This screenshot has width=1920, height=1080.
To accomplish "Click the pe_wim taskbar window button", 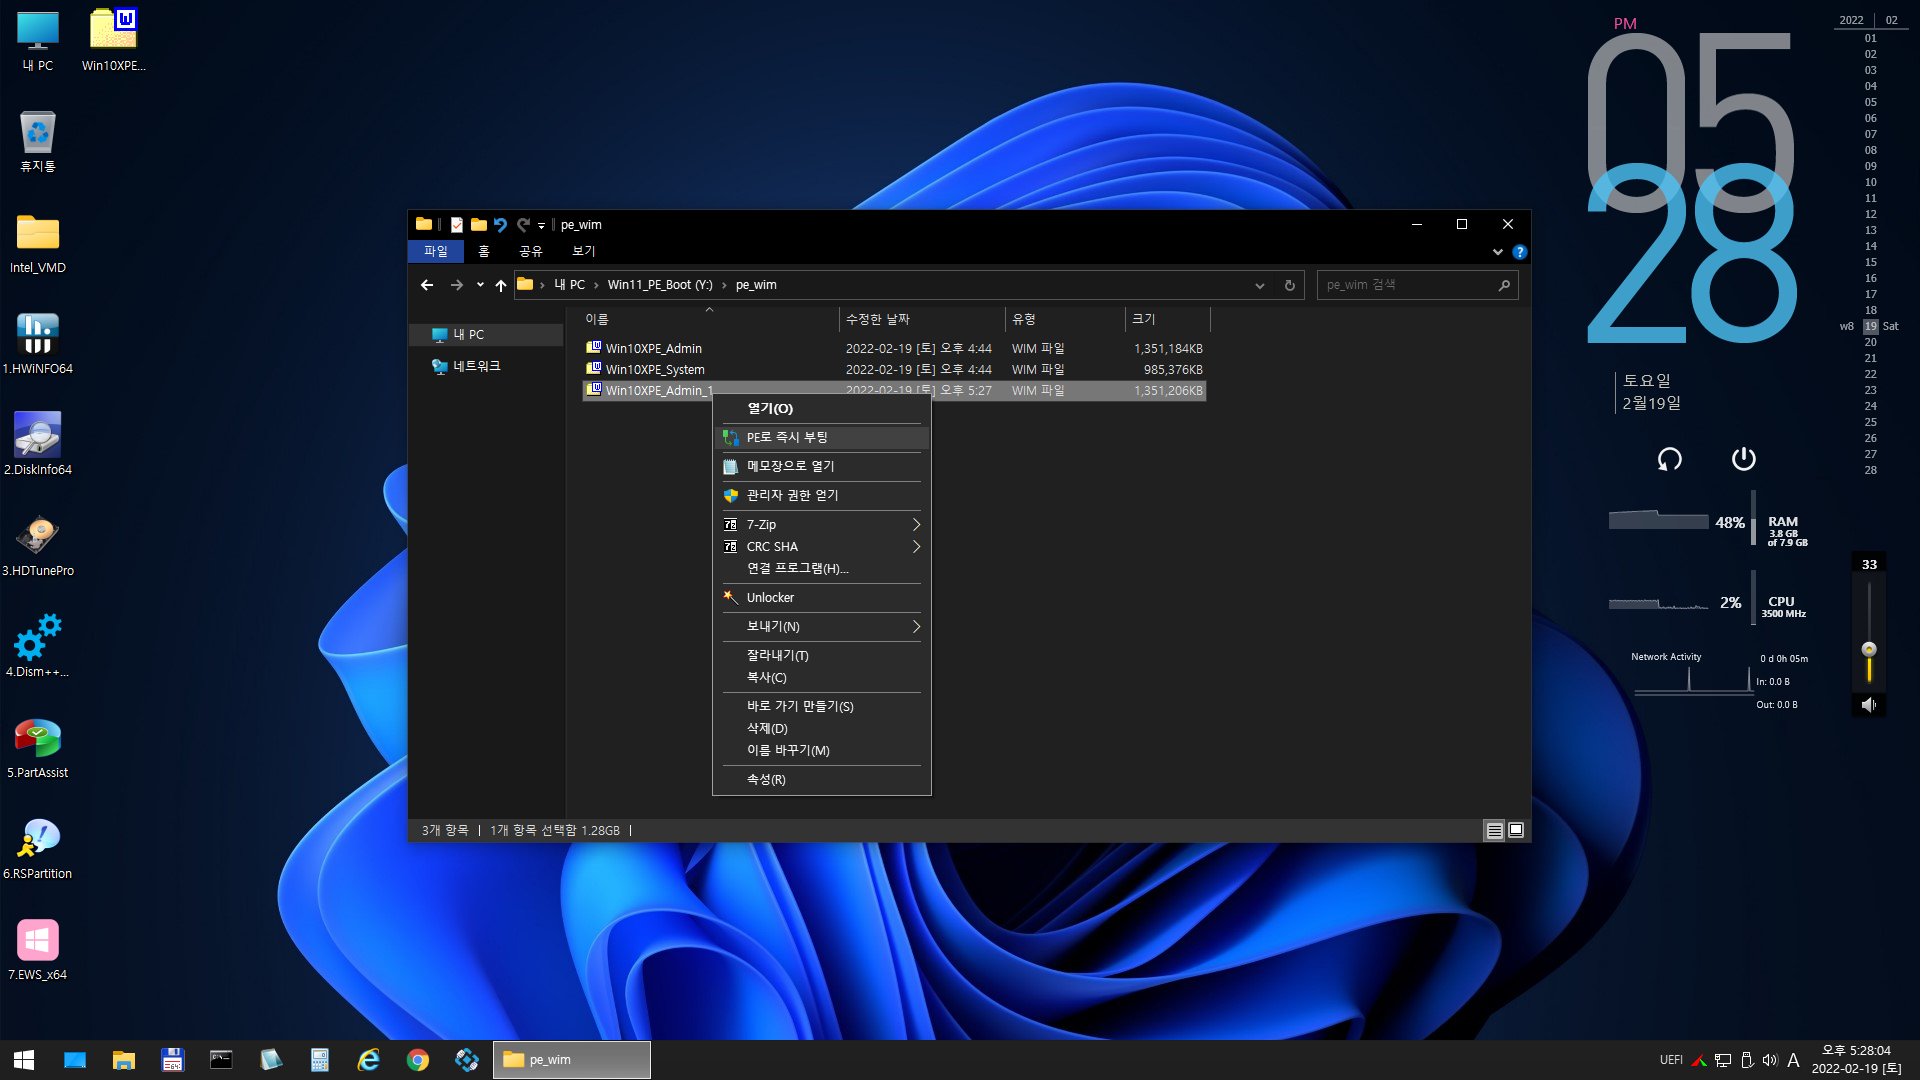I will (x=572, y=1060).
